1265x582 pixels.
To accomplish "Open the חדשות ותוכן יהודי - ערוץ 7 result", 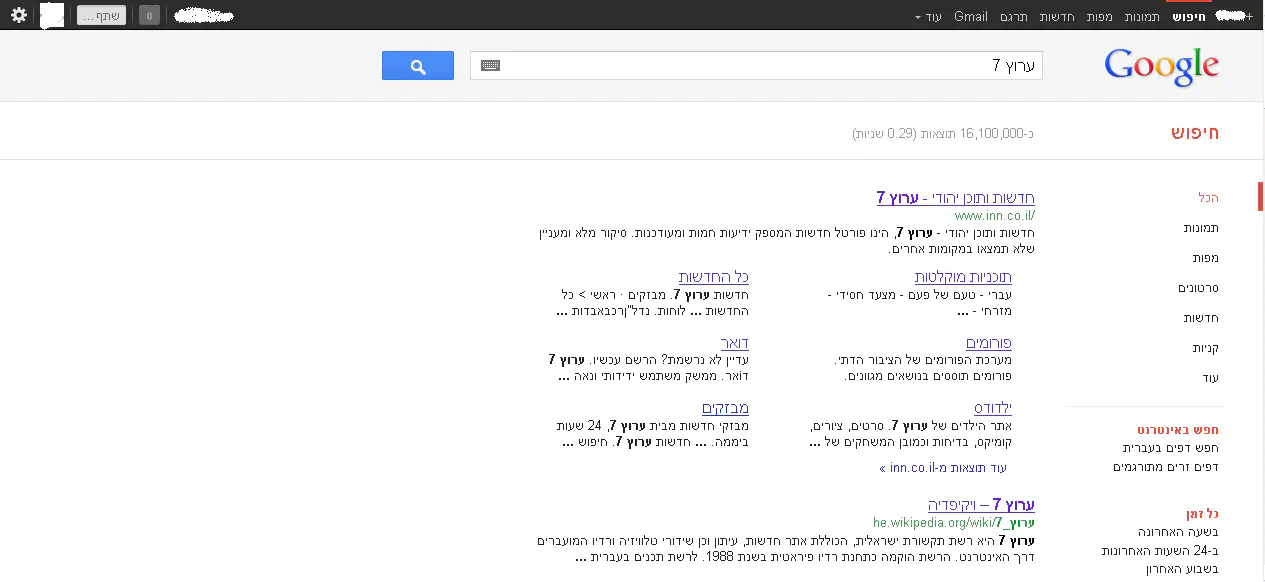I will click(955, 198).
